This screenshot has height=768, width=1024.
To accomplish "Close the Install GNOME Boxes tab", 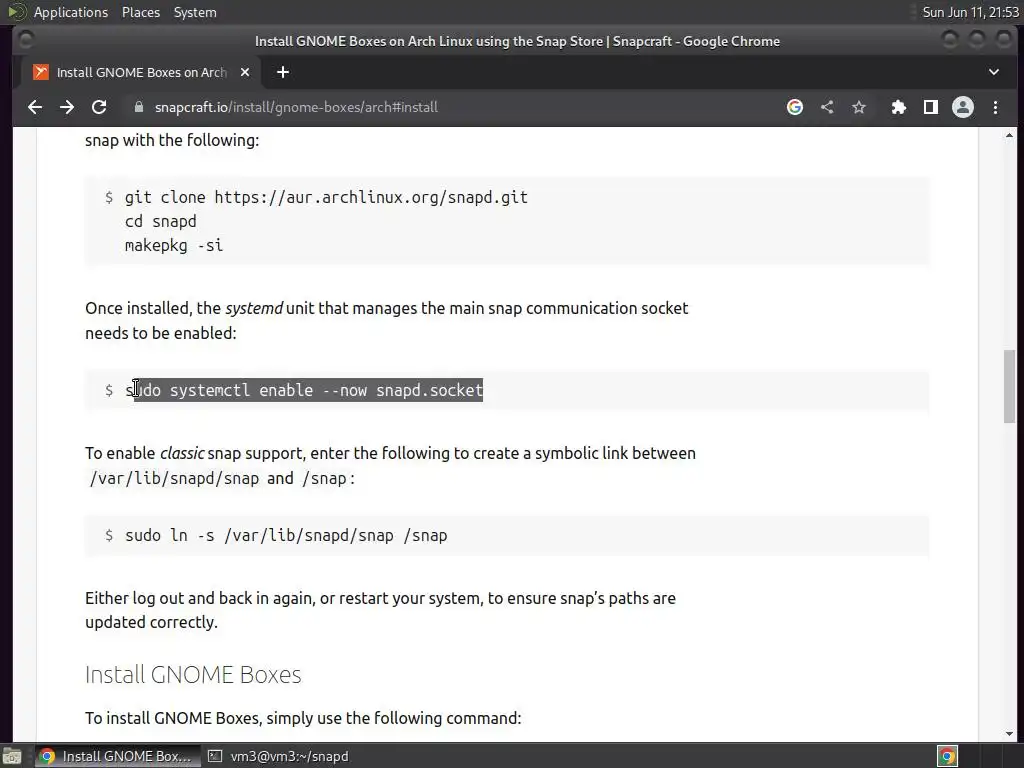I will click(245, 72).
